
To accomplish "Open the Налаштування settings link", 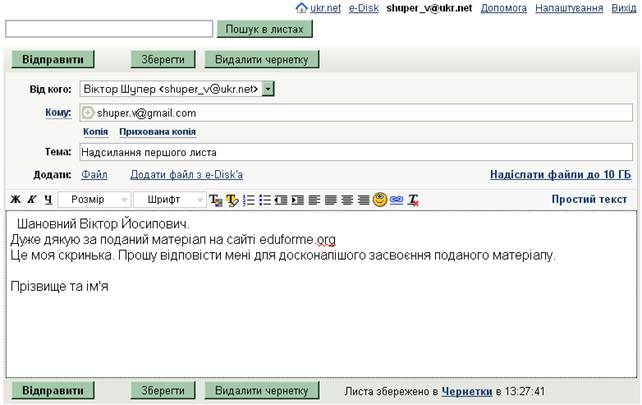I will click(569, 8).
